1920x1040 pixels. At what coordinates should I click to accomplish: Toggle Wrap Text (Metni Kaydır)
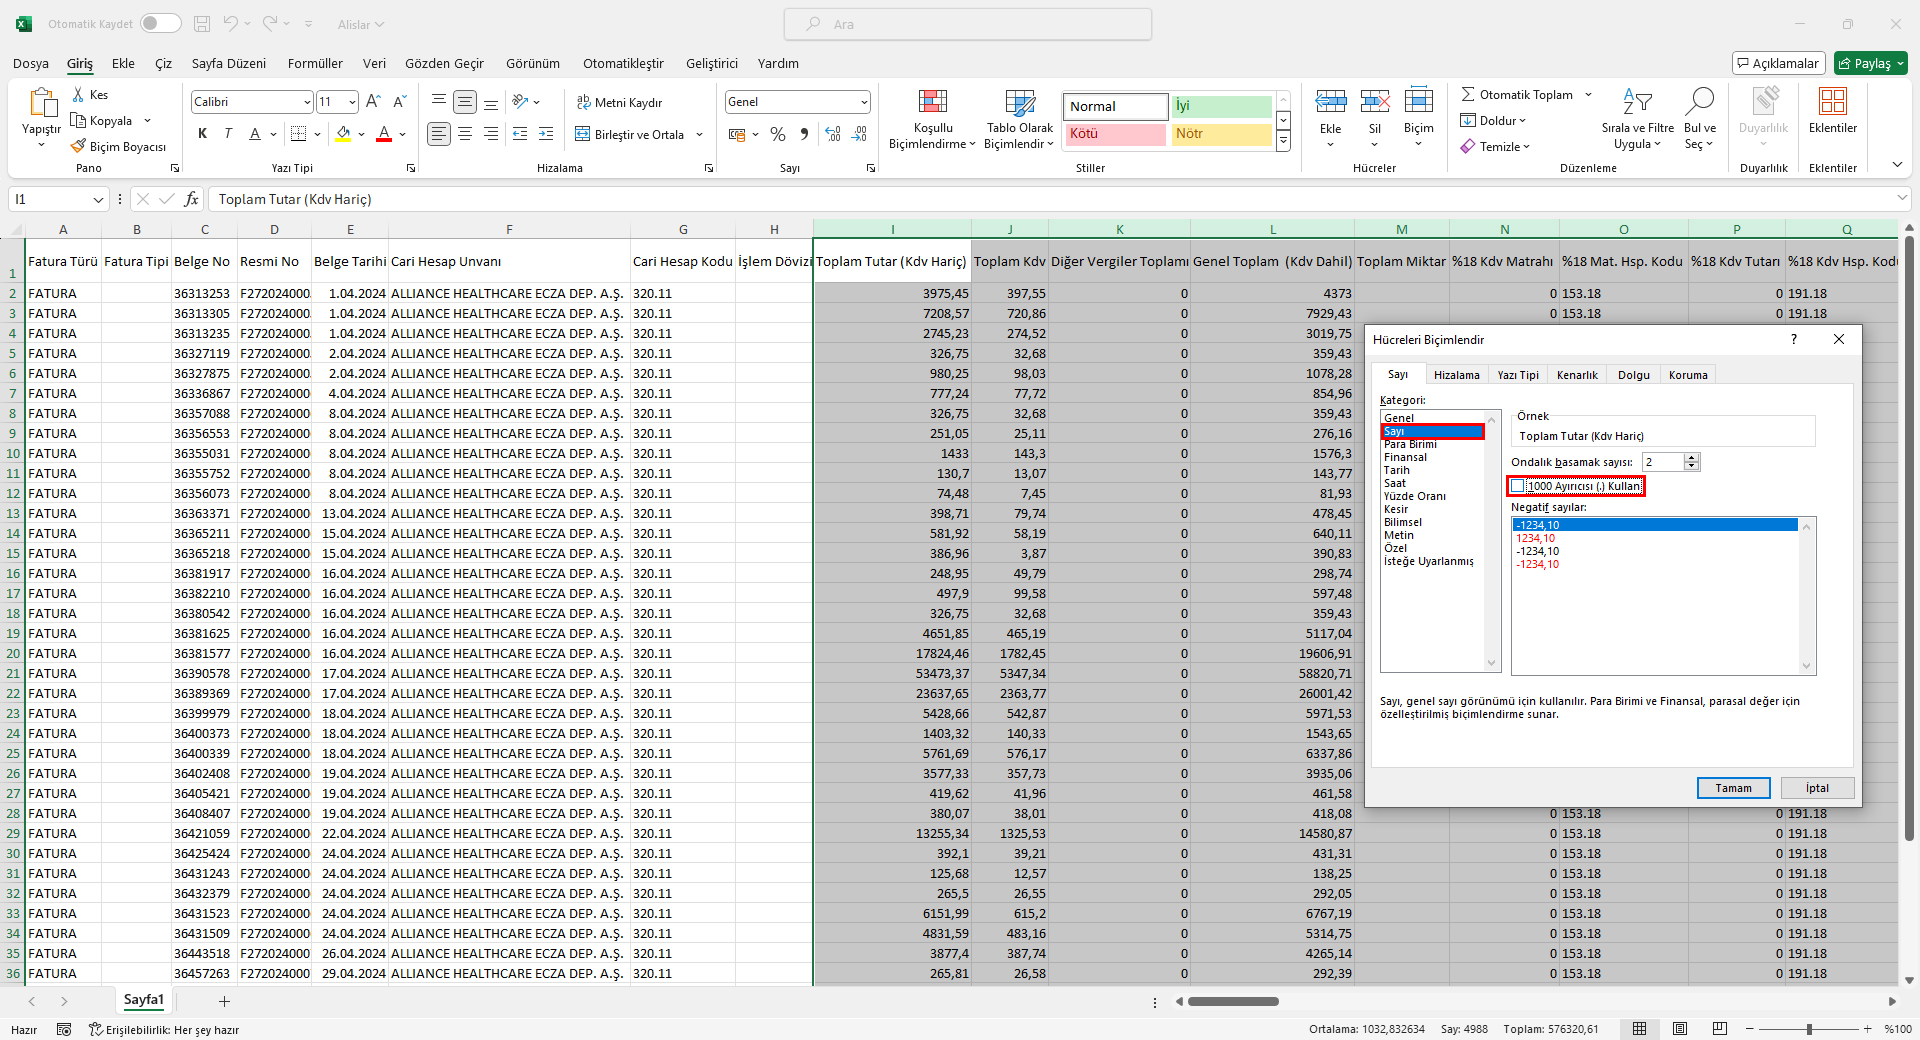click(620, 102)
